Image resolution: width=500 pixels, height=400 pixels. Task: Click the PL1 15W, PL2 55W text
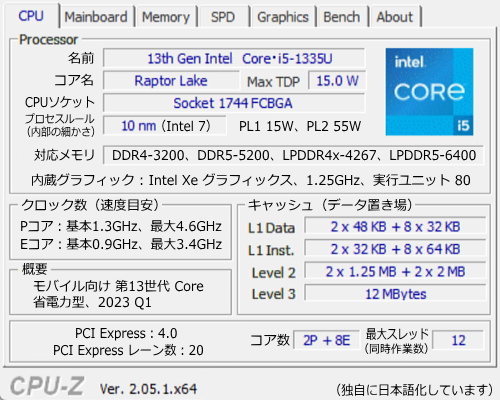(x=300, y=126)
